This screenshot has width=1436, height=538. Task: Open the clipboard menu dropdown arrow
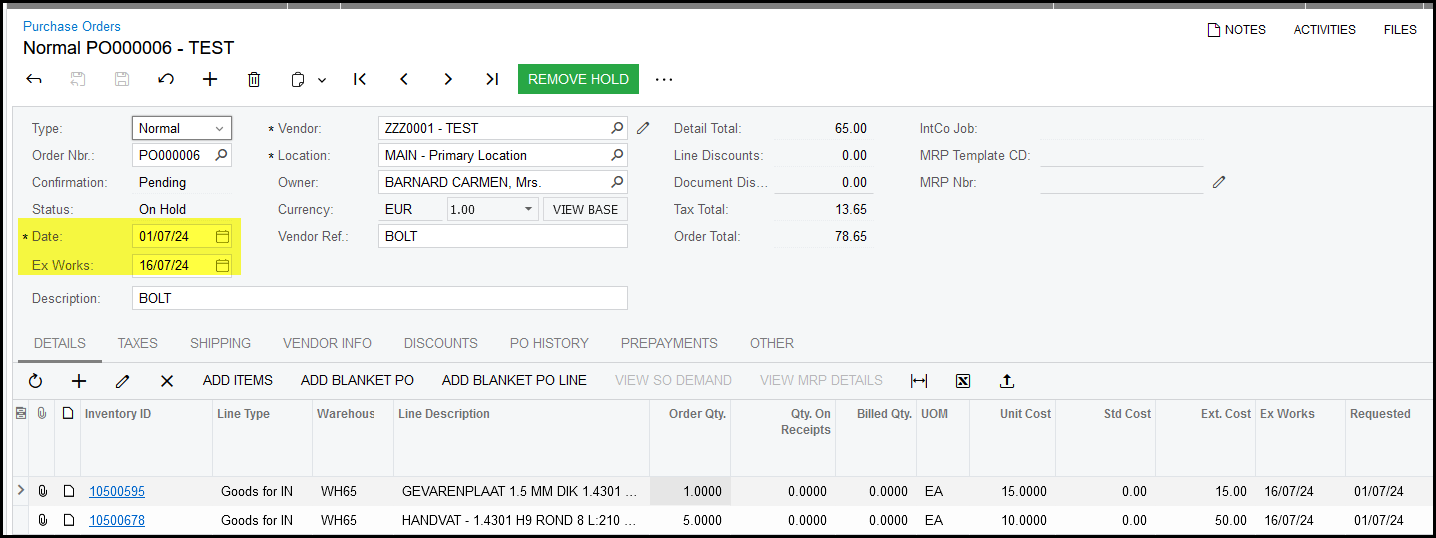[322, 80]
